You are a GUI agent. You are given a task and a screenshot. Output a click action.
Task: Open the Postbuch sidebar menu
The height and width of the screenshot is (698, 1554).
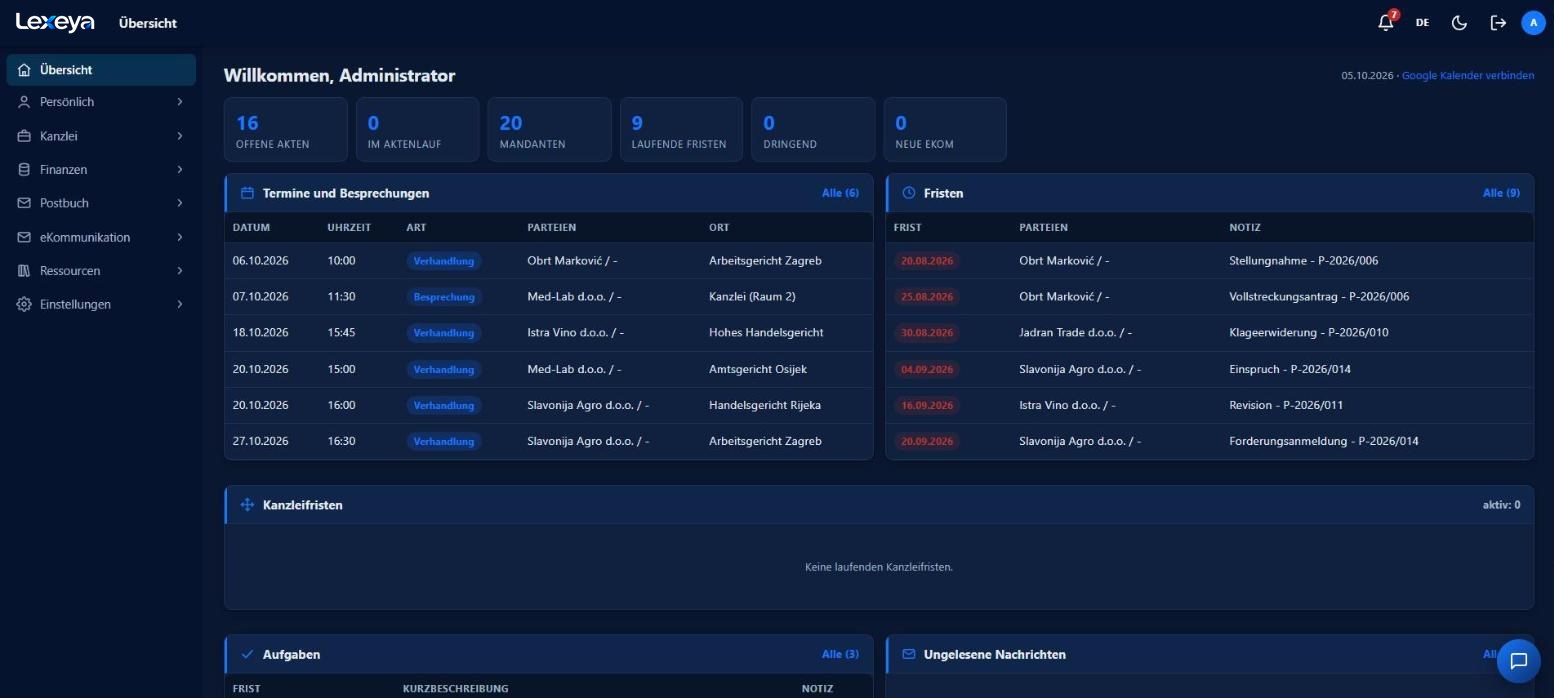[x=101, y=203]
